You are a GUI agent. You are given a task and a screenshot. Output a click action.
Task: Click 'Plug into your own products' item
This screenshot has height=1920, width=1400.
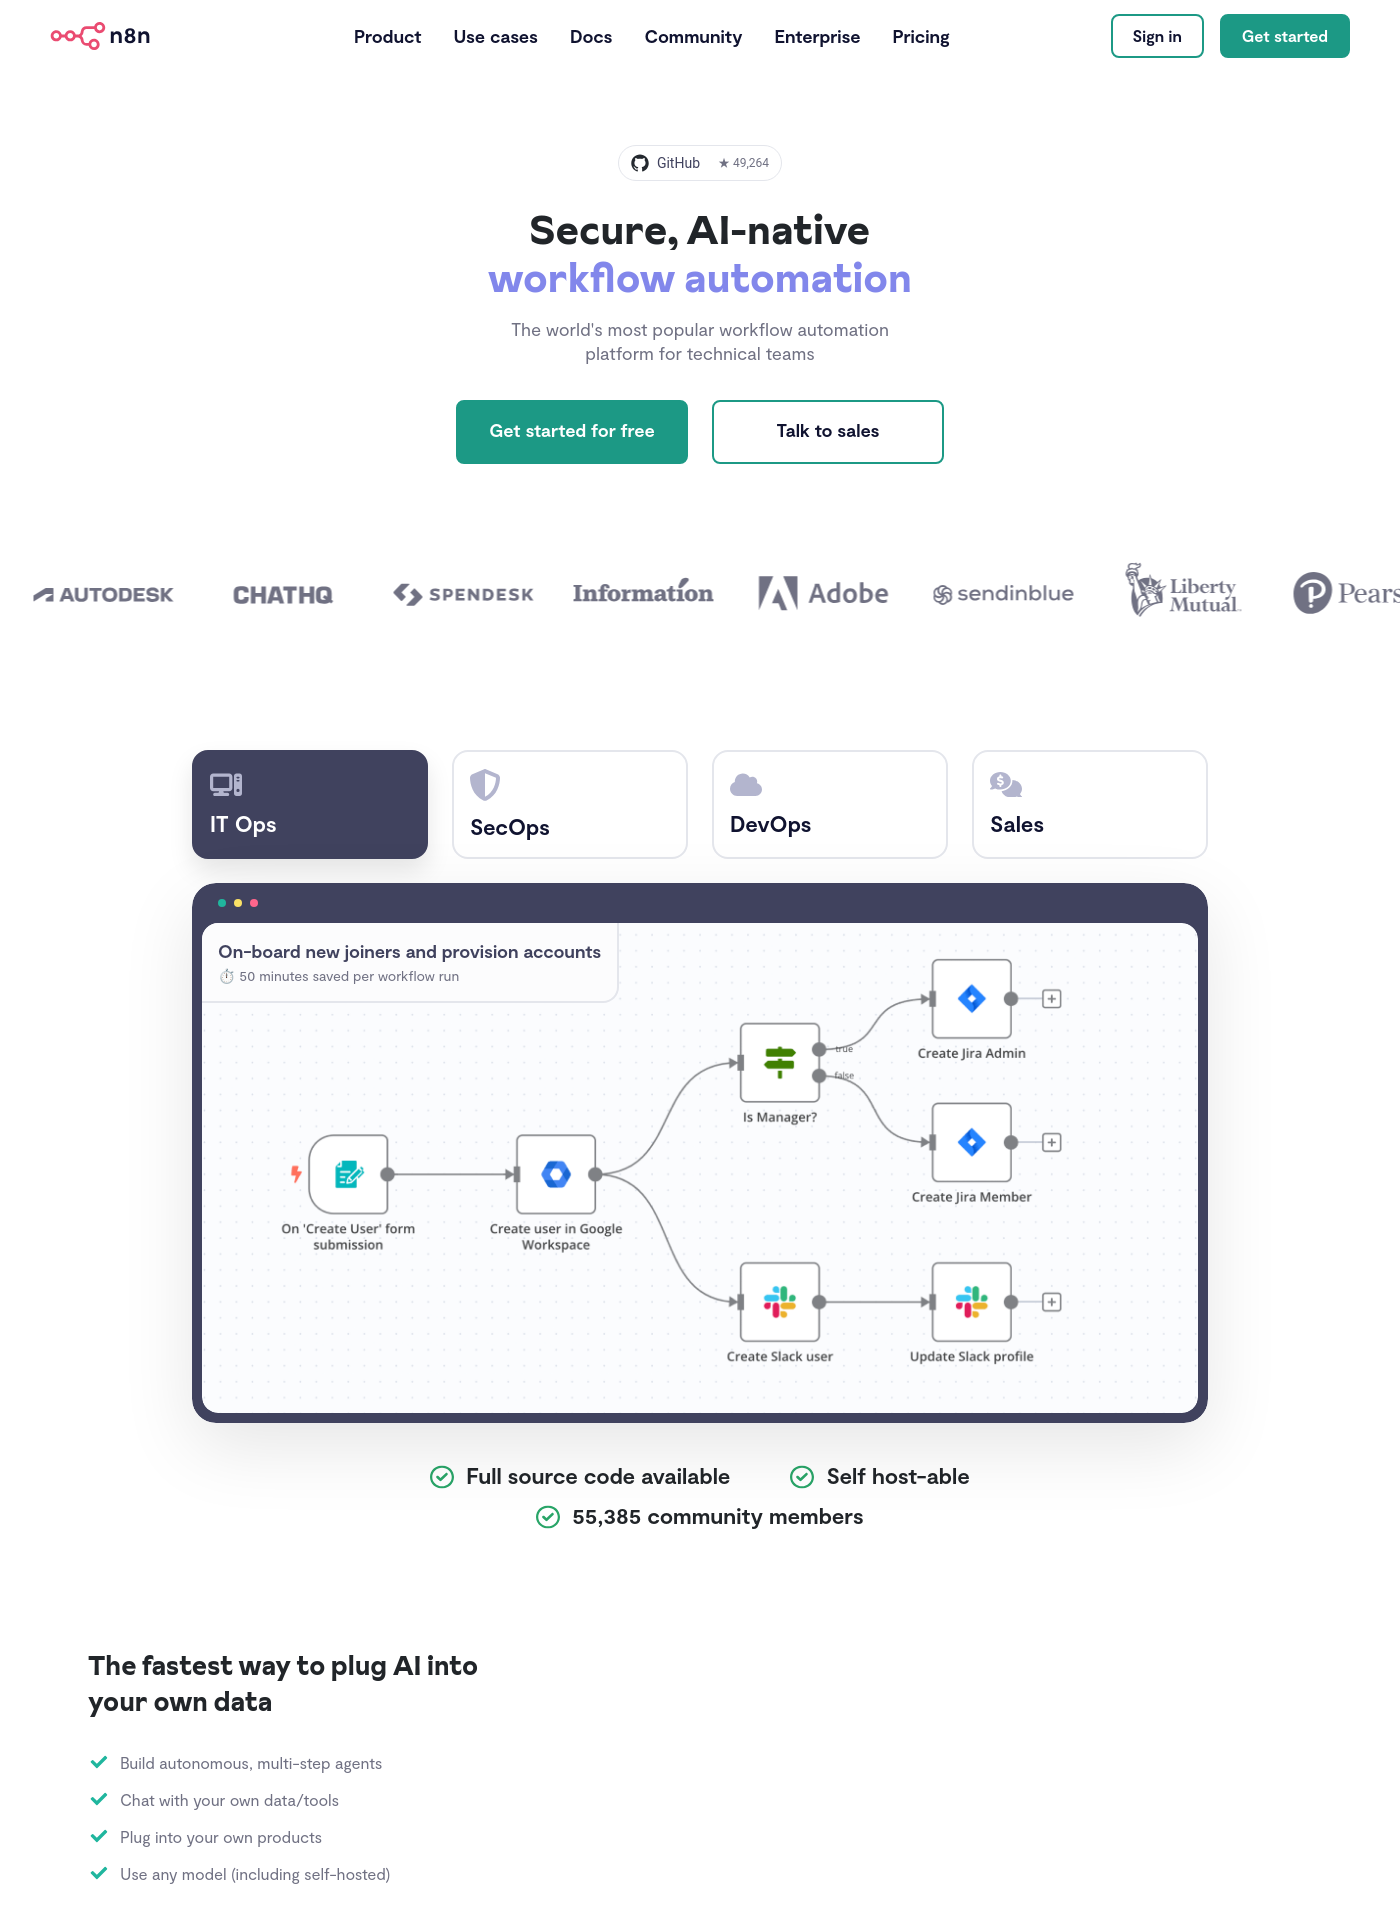[221, 1837]
